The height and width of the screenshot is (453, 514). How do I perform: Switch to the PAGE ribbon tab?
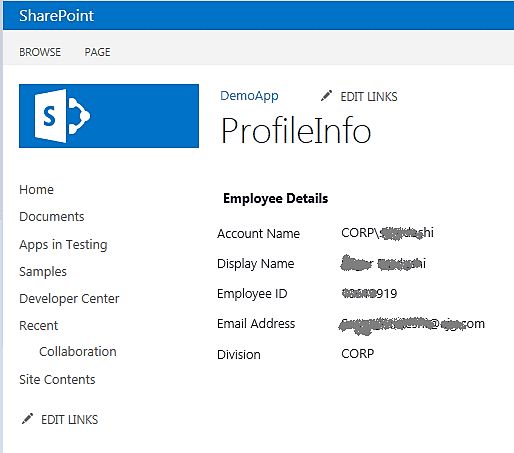point(97,52)
